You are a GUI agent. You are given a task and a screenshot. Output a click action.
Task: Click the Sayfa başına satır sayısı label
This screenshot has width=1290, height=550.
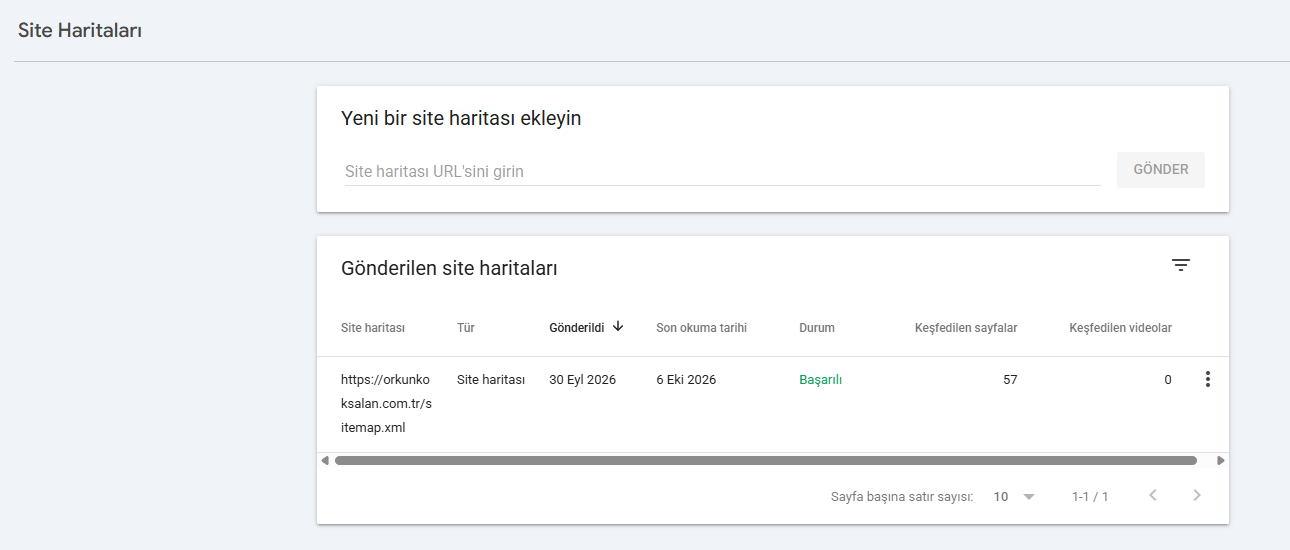pos(902,496)
